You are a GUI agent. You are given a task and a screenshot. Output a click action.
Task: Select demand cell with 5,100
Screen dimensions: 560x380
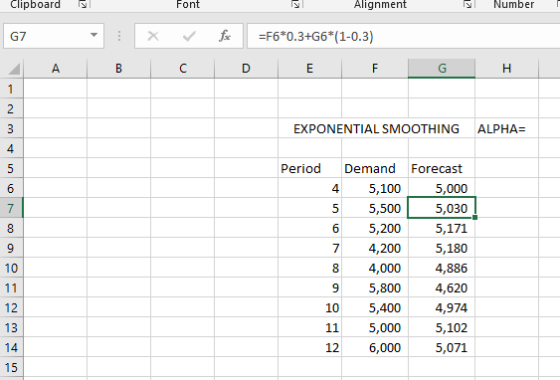pos(375,188)
